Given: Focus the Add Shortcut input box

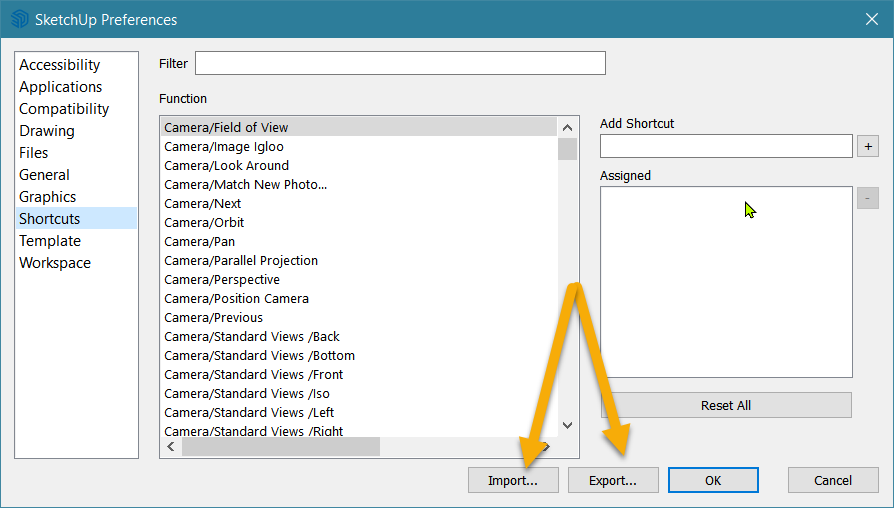Looking at the screenshot, I should pyautogui.click(x=726, y=147).
